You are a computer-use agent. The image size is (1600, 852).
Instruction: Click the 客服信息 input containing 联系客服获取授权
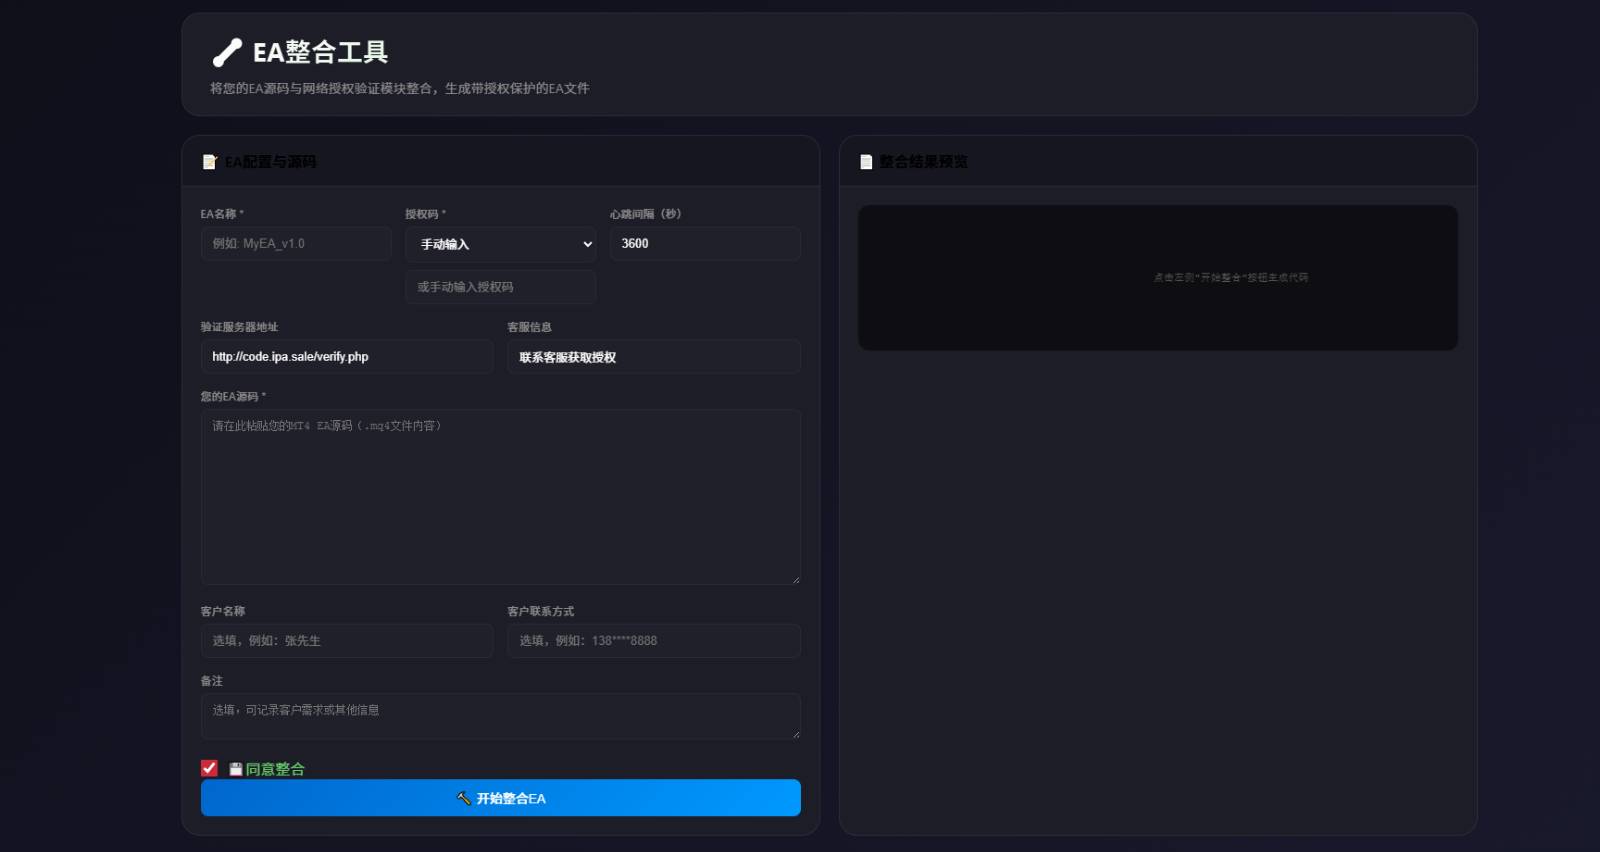654,357
